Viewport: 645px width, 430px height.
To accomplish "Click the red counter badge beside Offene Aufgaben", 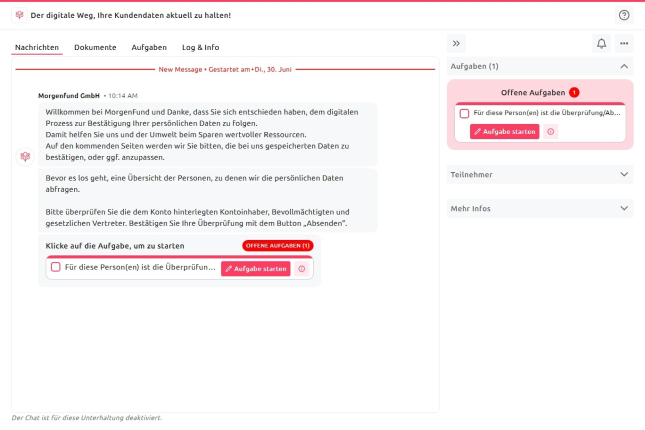I will pos(574,93).
